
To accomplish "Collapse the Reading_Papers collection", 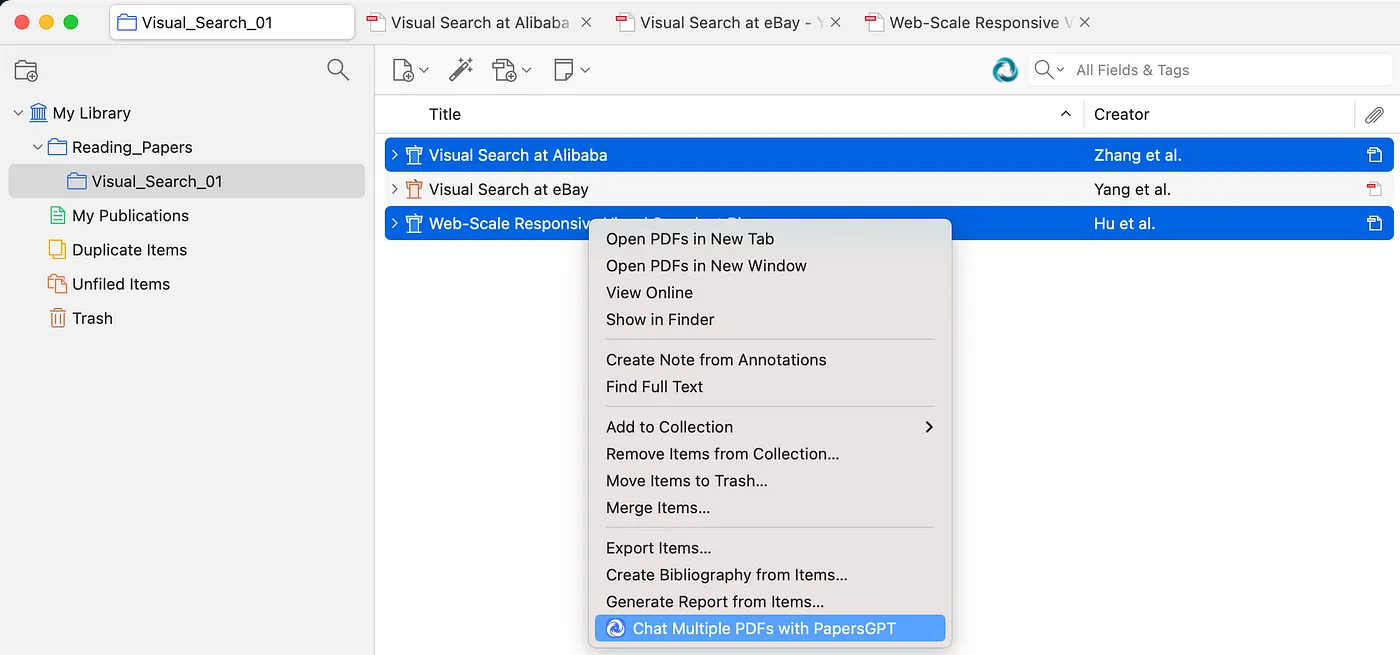I will (37, 147).
